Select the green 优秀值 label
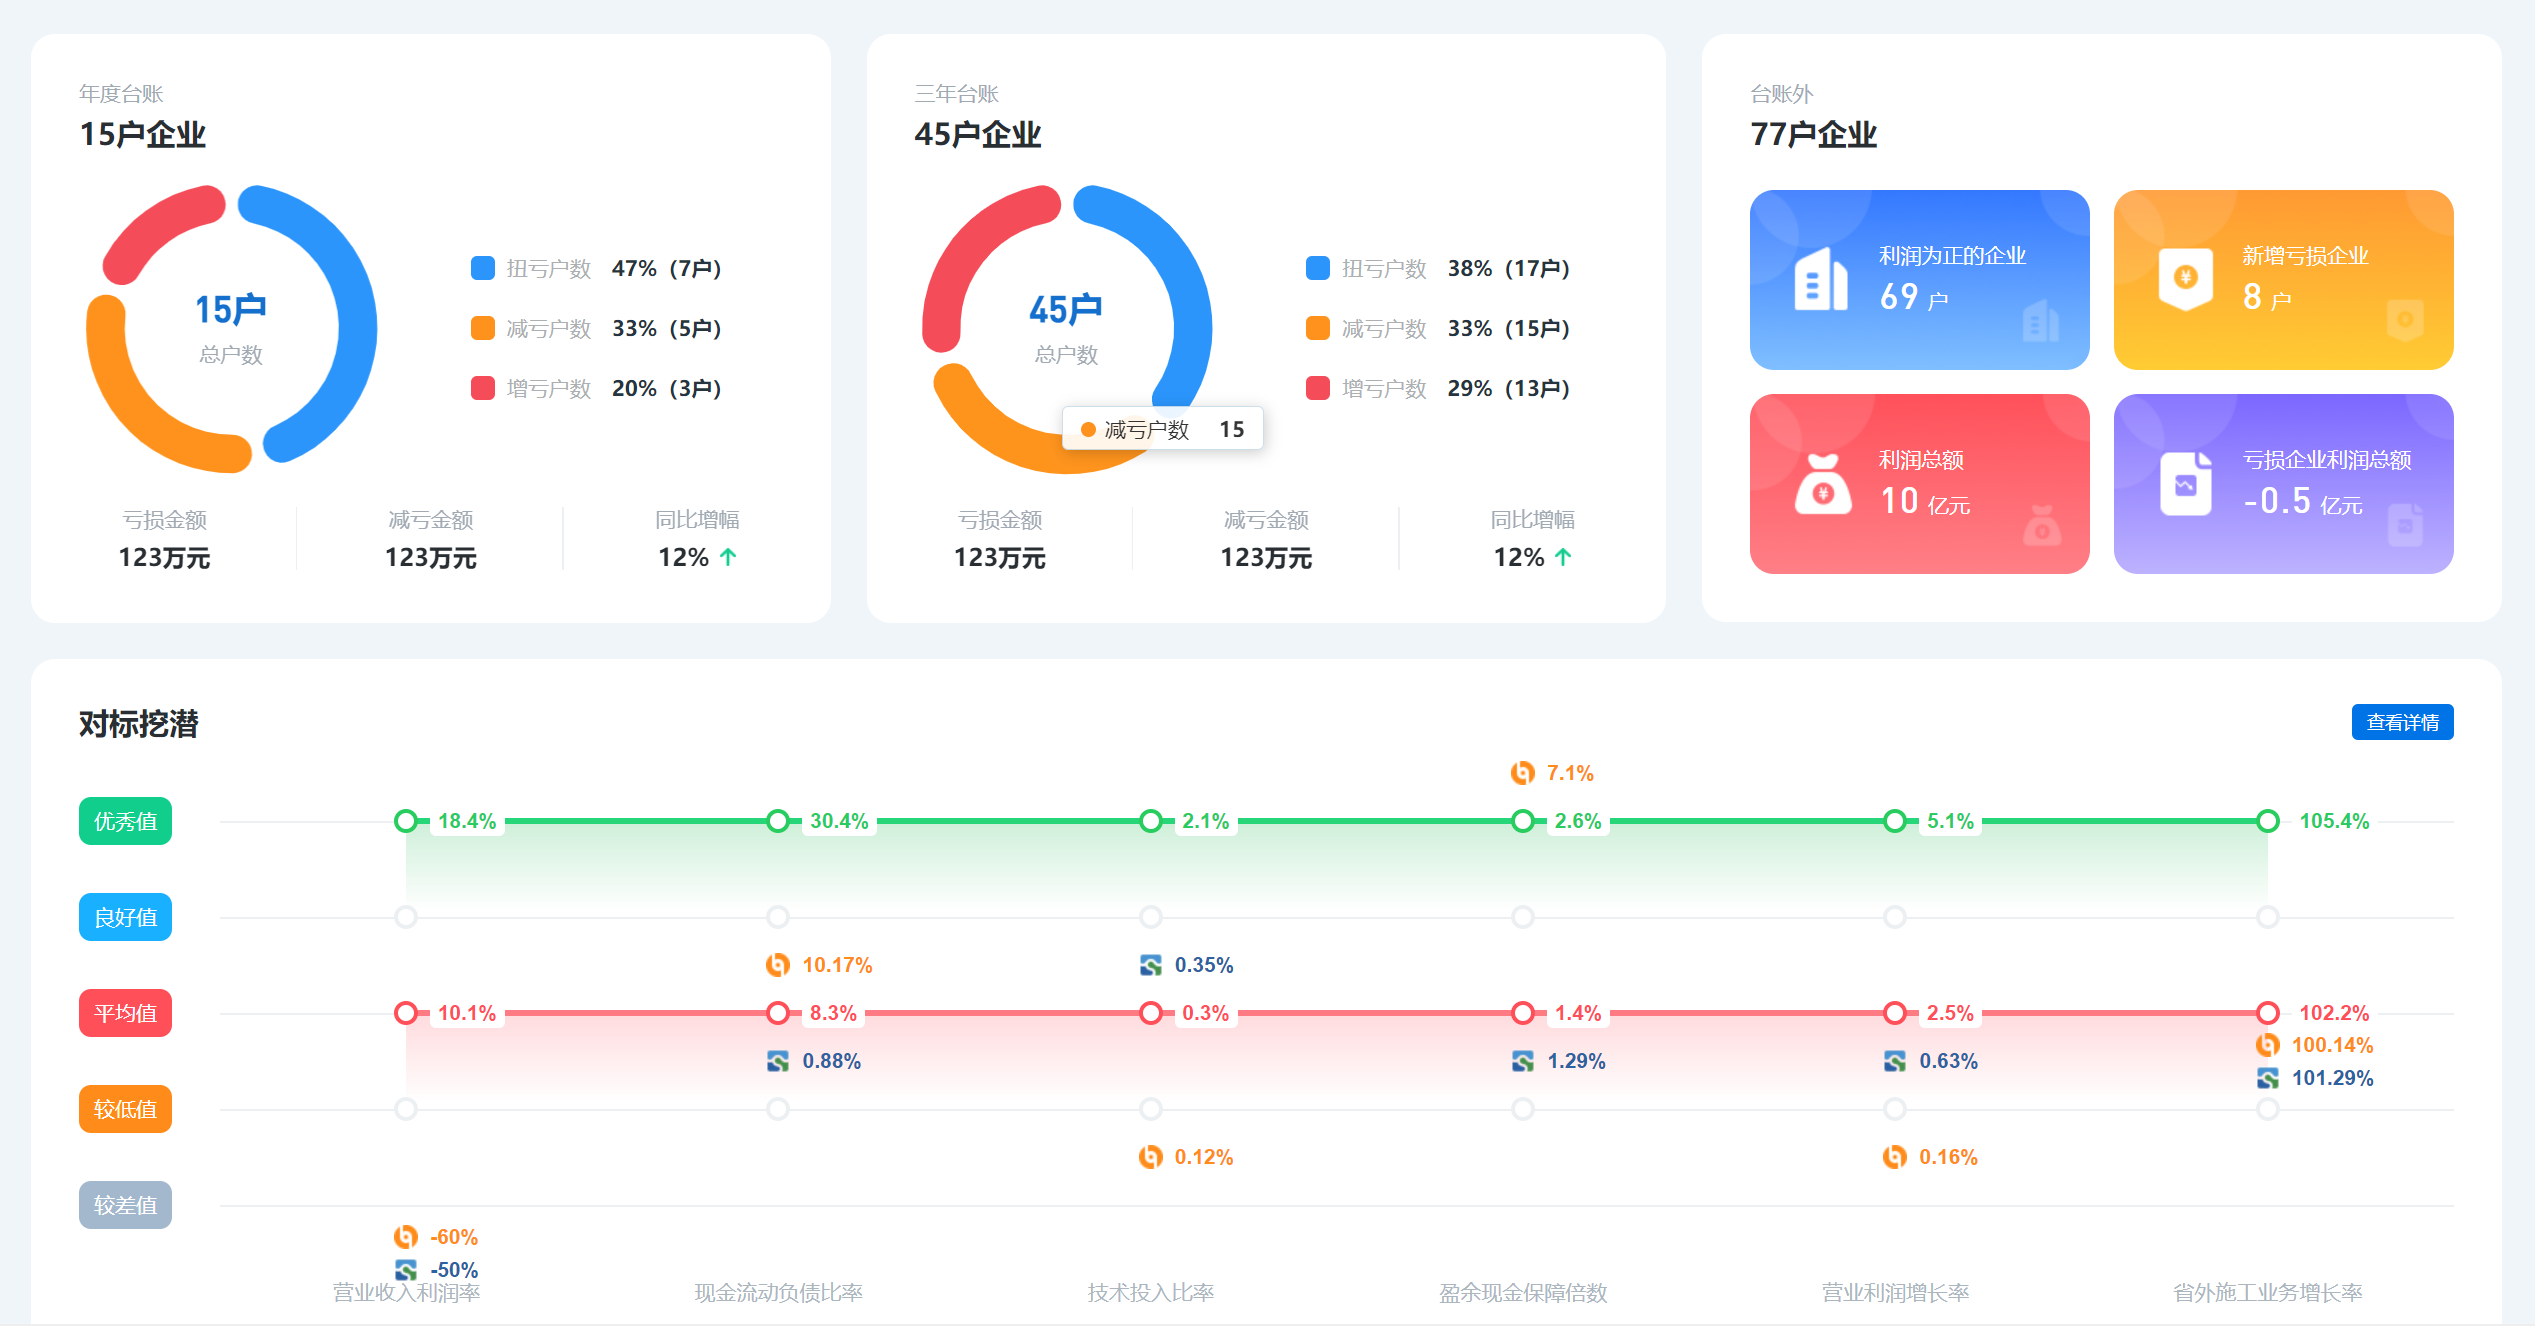Viewport: 2535px width, 1333px height. pyautogui.click(x=125, y=821)
